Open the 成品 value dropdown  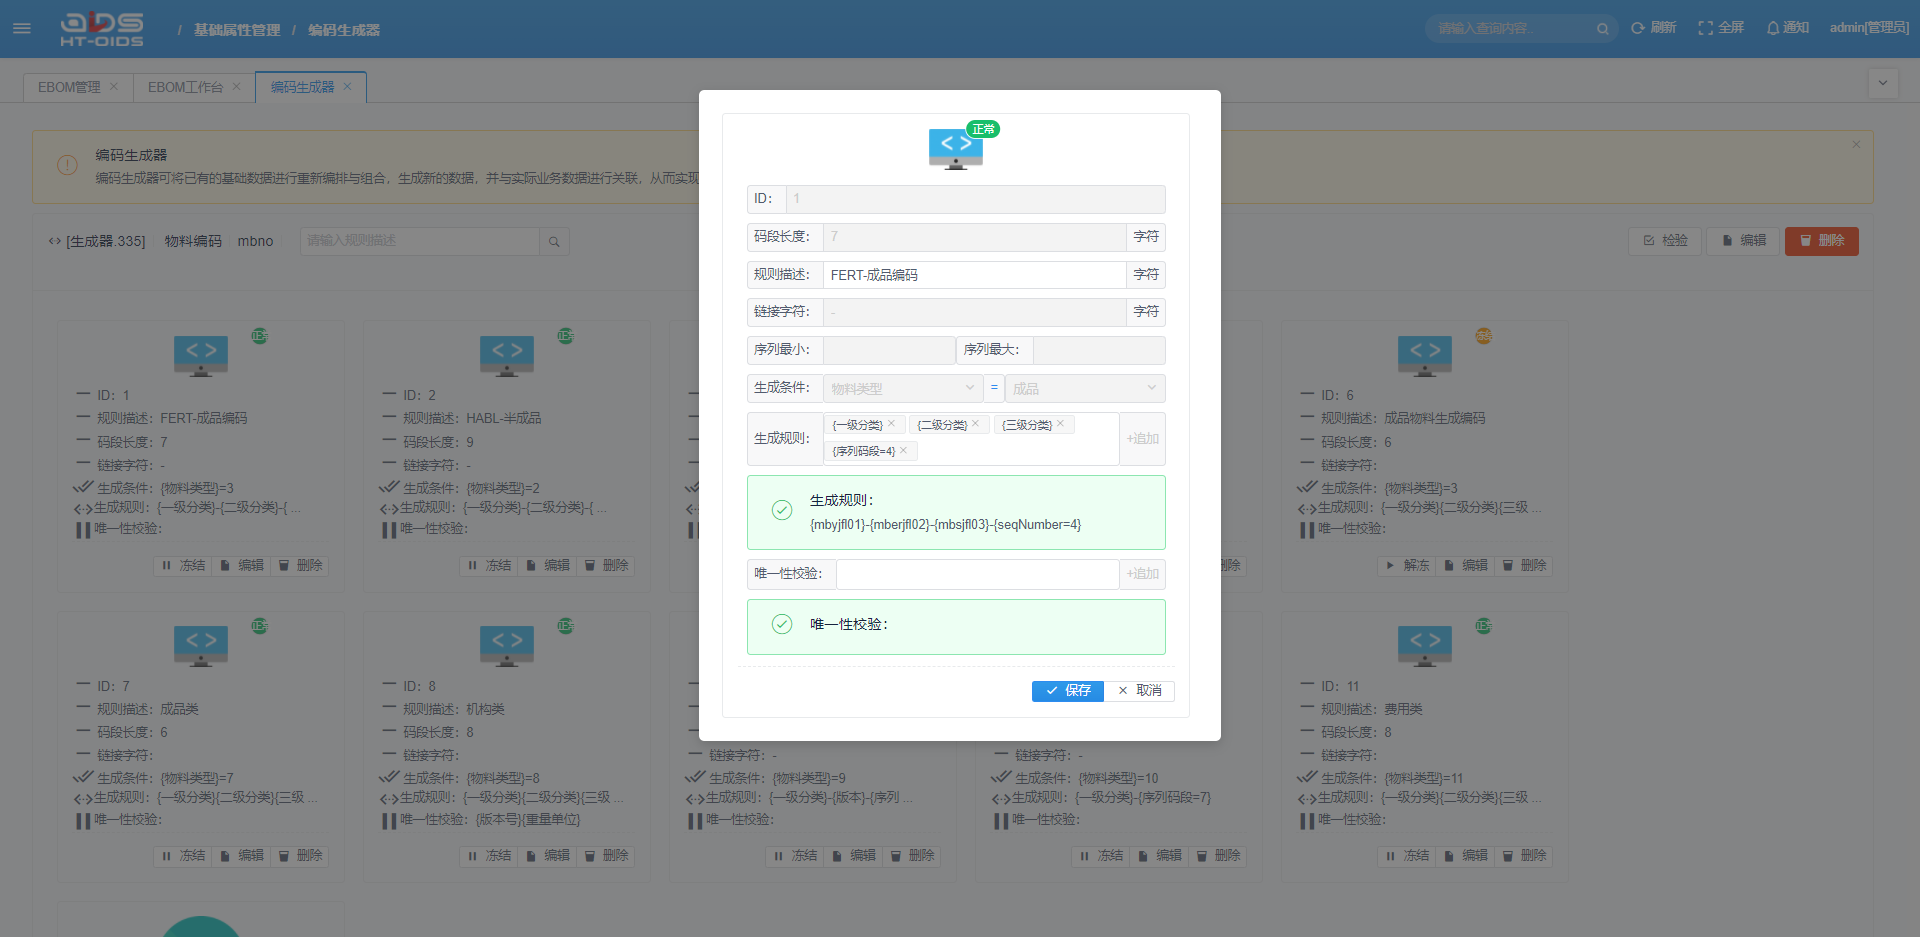coord(1085,388)
